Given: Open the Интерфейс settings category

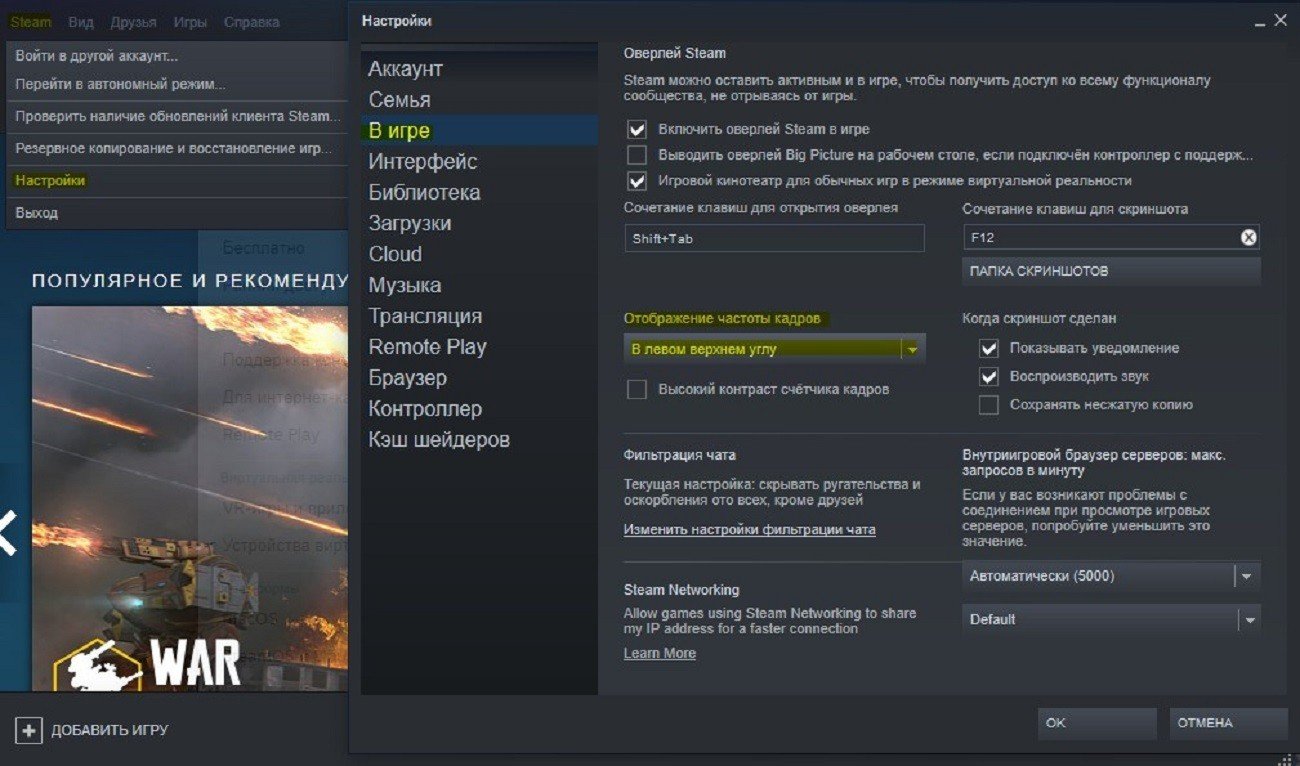Looking at the screenshot, I should click(x=423, y=161).
